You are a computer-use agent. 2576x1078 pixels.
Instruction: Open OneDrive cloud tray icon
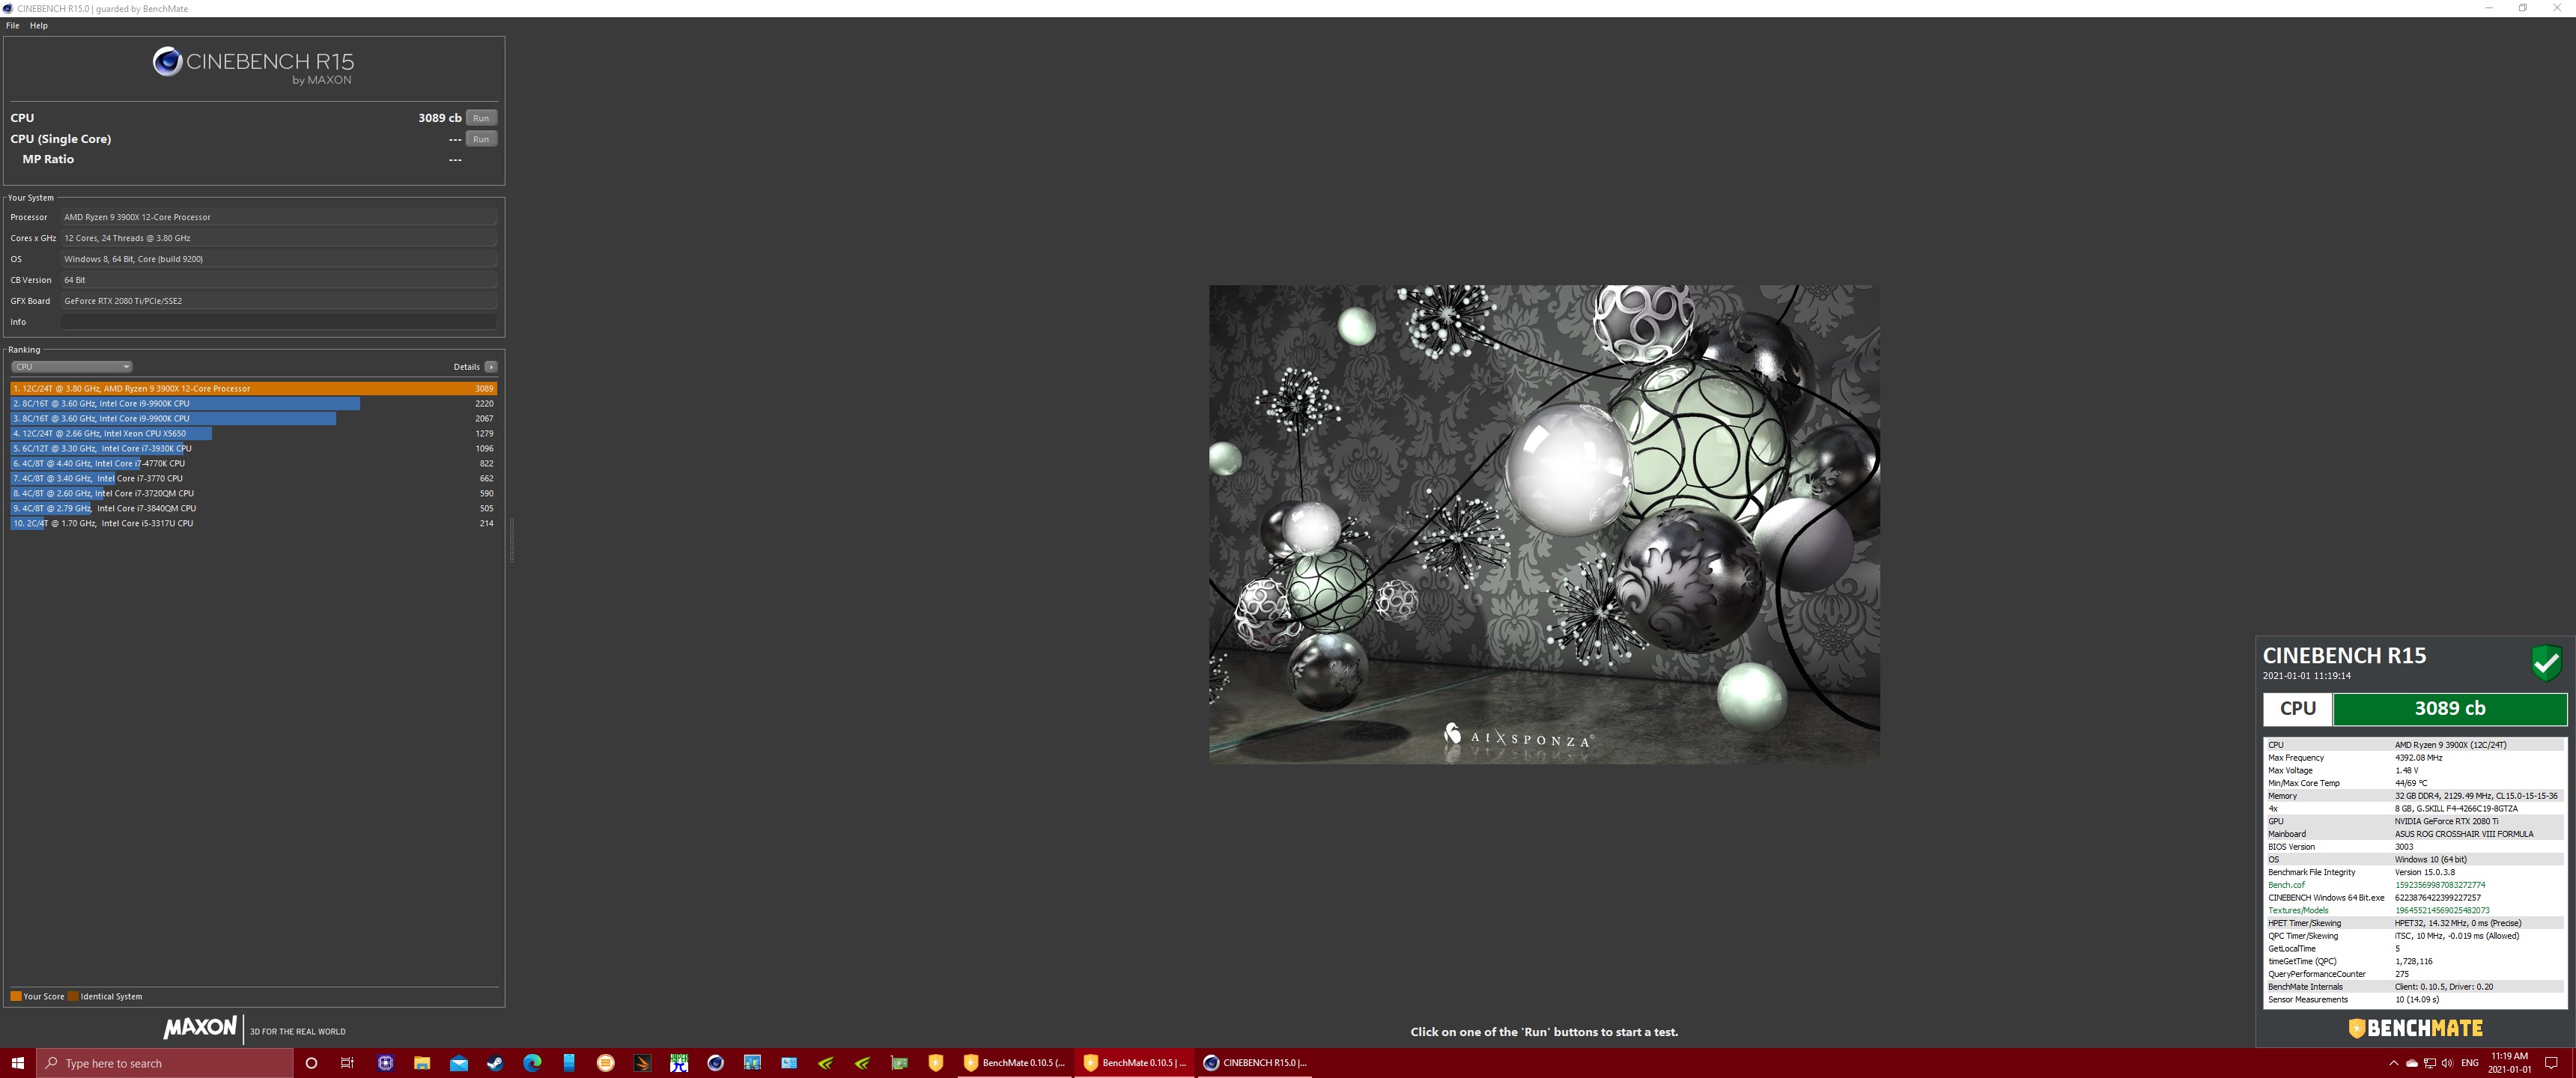pyautogui.click(x=2411, y=1063)
